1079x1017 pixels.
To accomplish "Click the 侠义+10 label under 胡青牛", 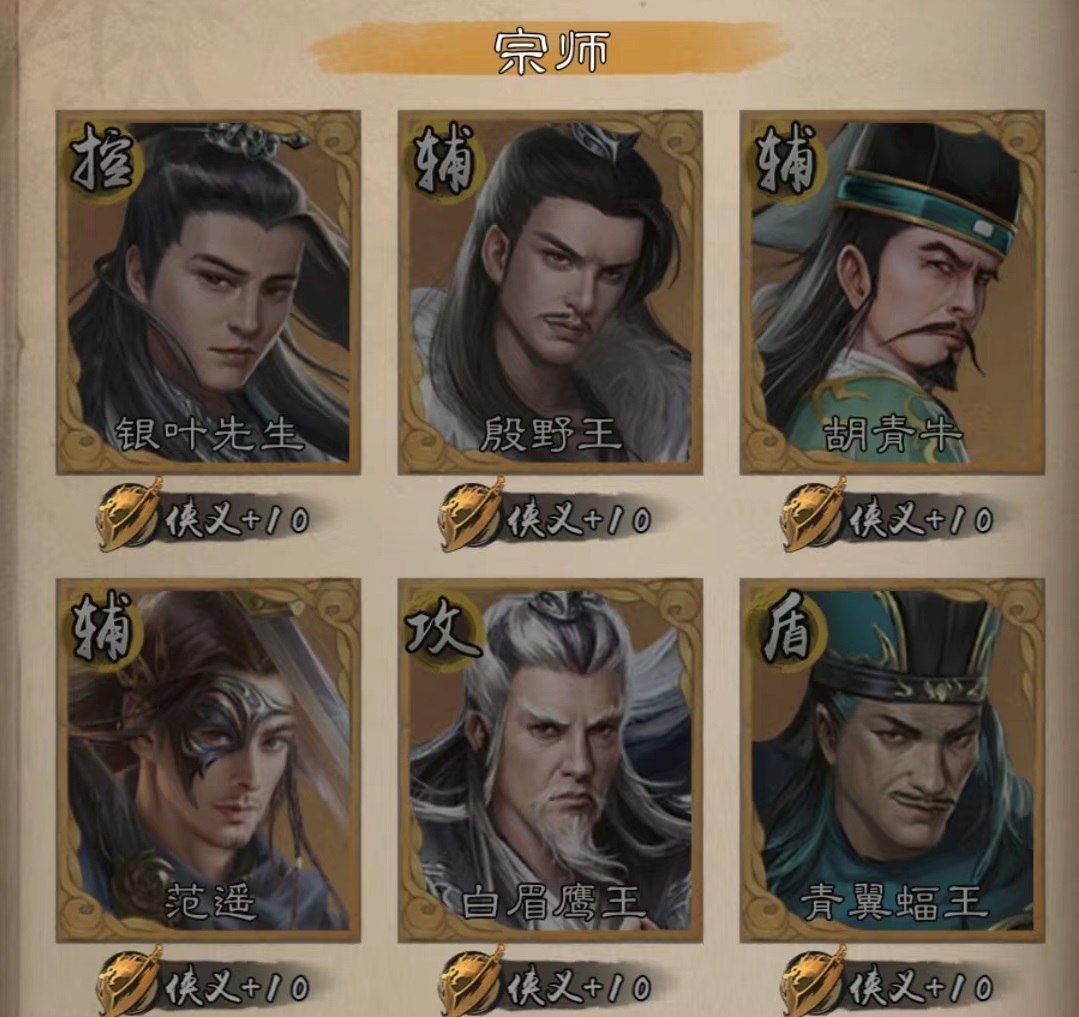I will [921, 520].
